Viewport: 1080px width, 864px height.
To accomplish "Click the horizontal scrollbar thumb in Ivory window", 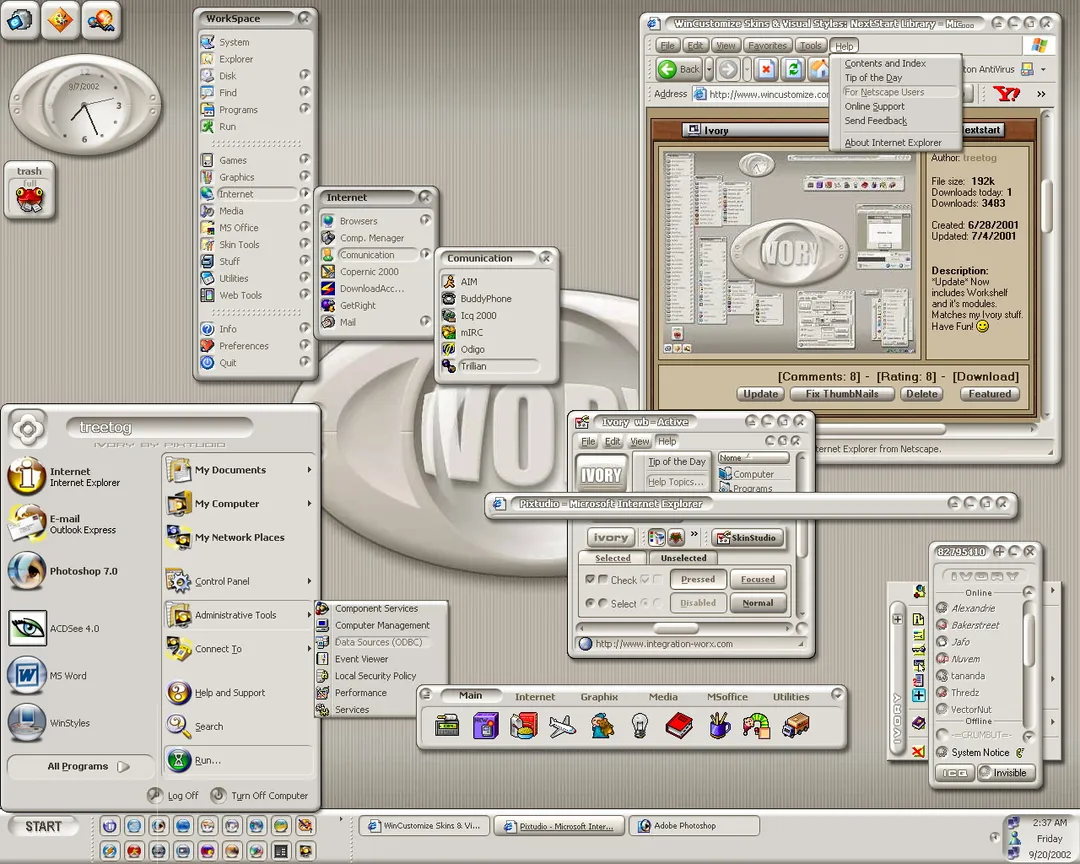I will pos(676,628).
